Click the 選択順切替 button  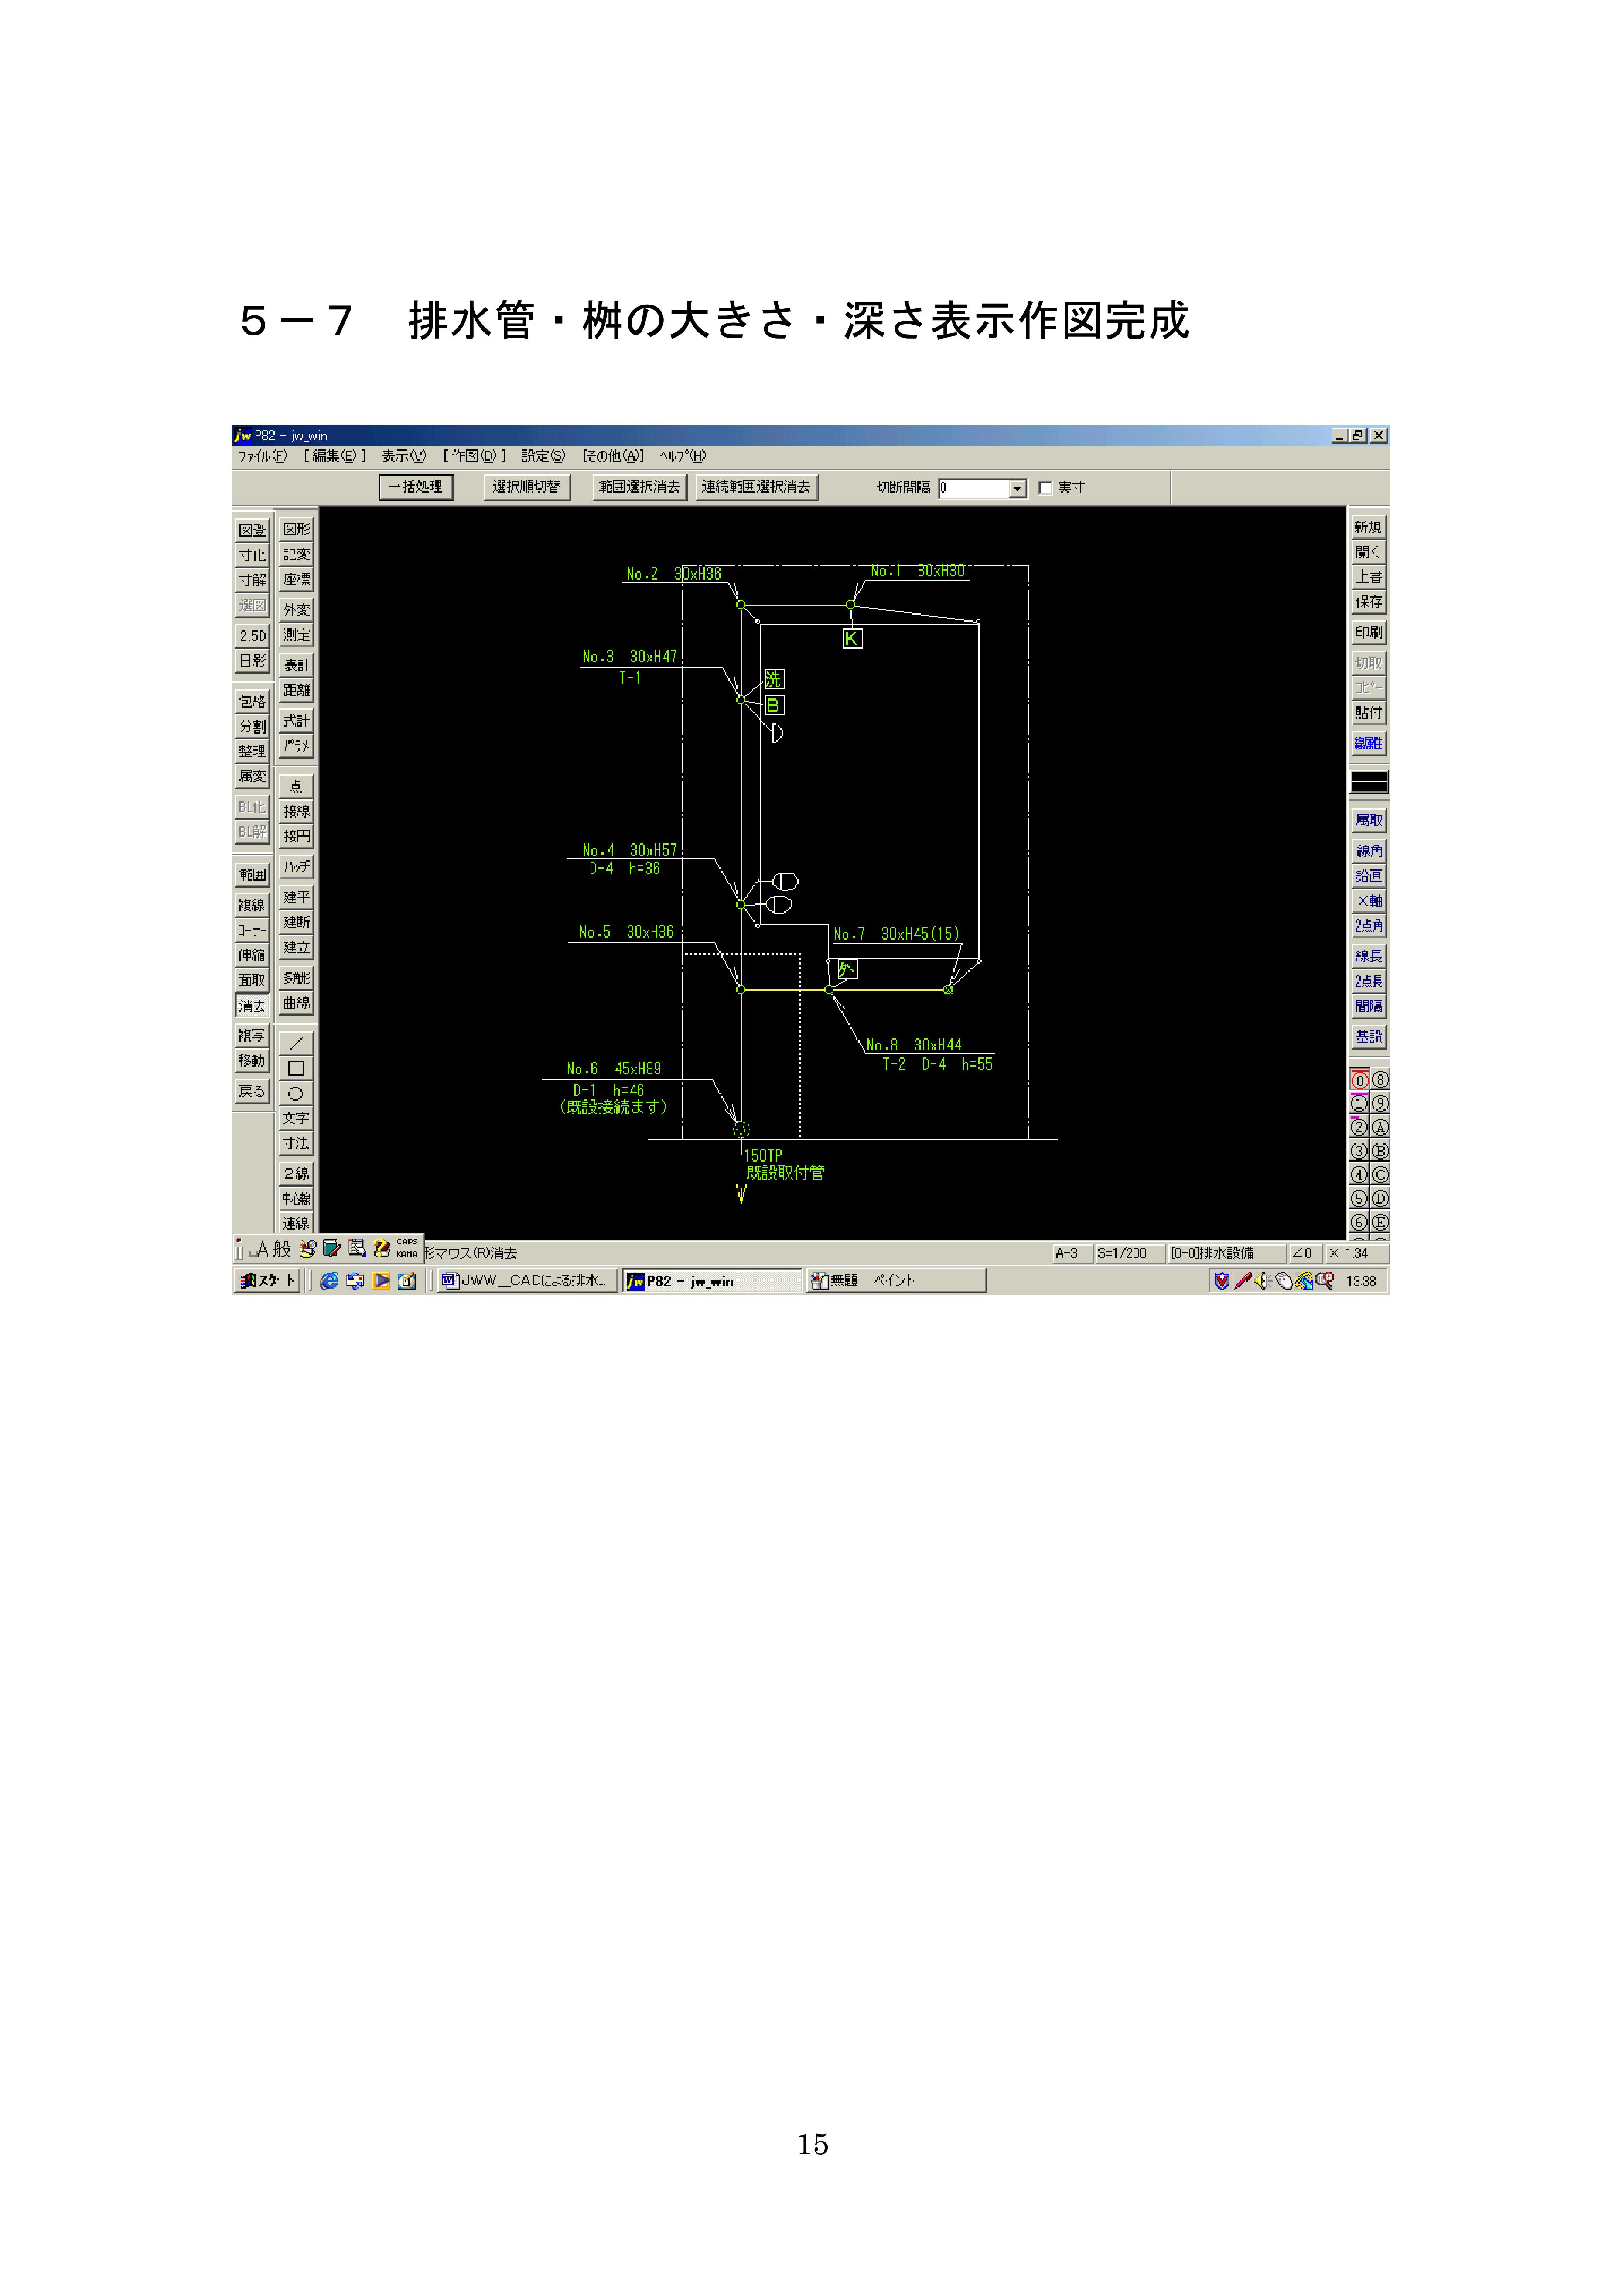(526, 487)
